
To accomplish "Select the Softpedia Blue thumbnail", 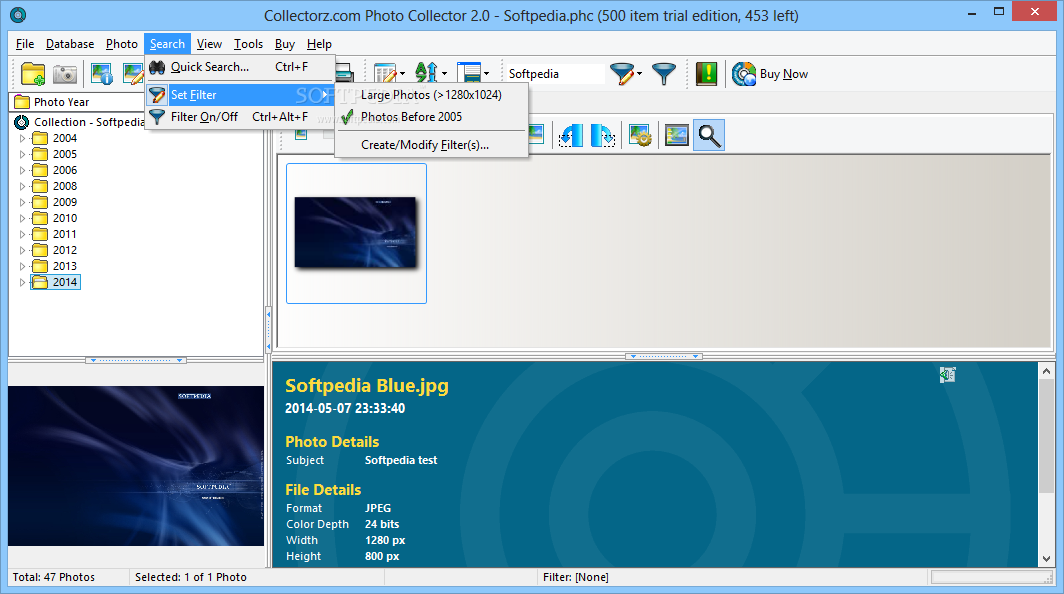I will click(x=356, y=233).
